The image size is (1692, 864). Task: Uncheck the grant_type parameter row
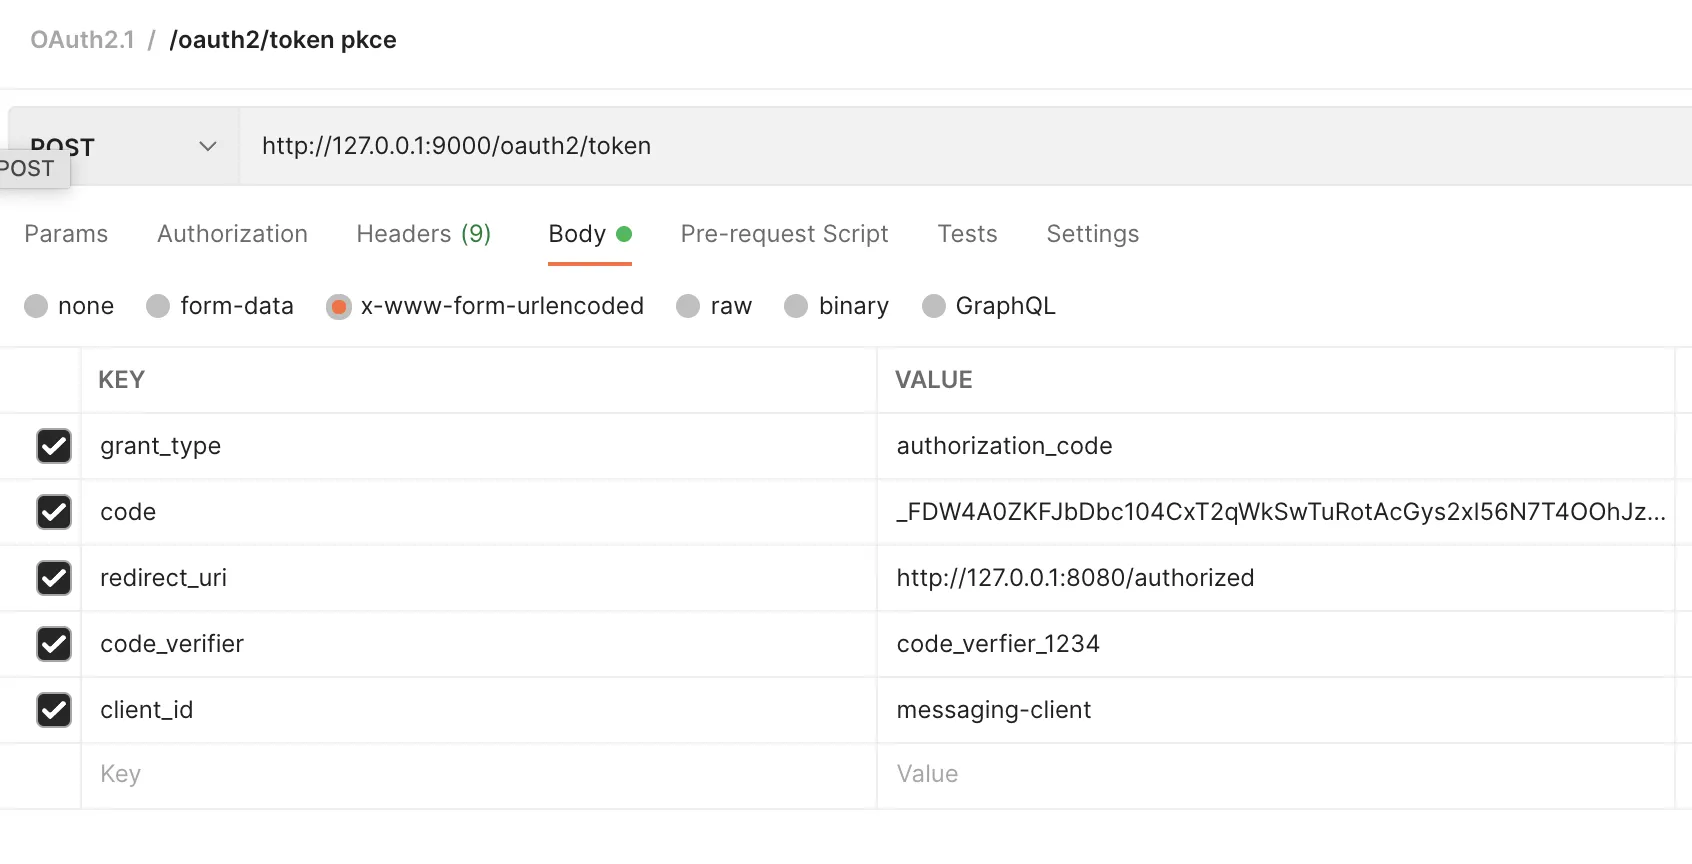pos(54,446)
